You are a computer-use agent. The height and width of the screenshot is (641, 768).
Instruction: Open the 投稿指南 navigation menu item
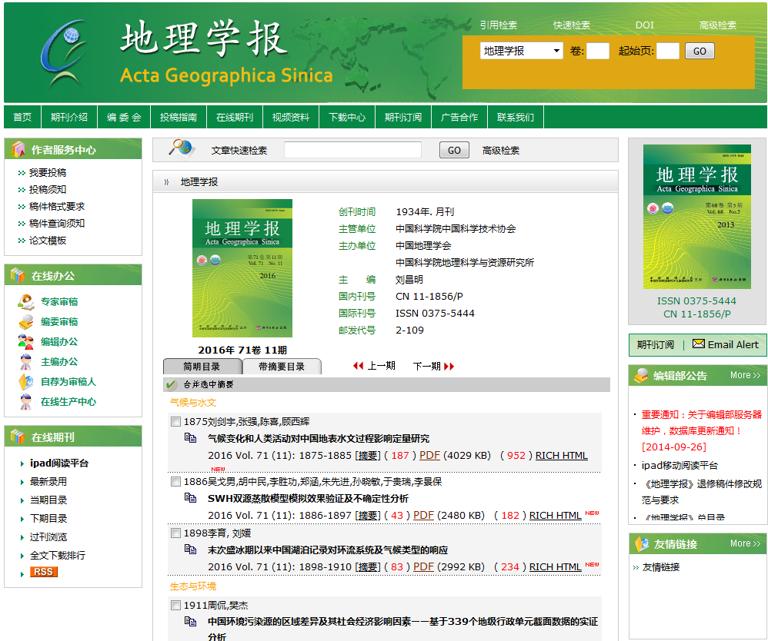pos(179,117)
